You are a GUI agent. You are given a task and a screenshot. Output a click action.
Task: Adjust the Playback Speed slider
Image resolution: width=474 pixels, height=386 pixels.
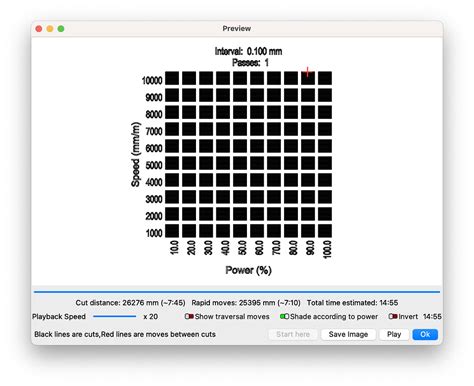(x=115, y=316)
